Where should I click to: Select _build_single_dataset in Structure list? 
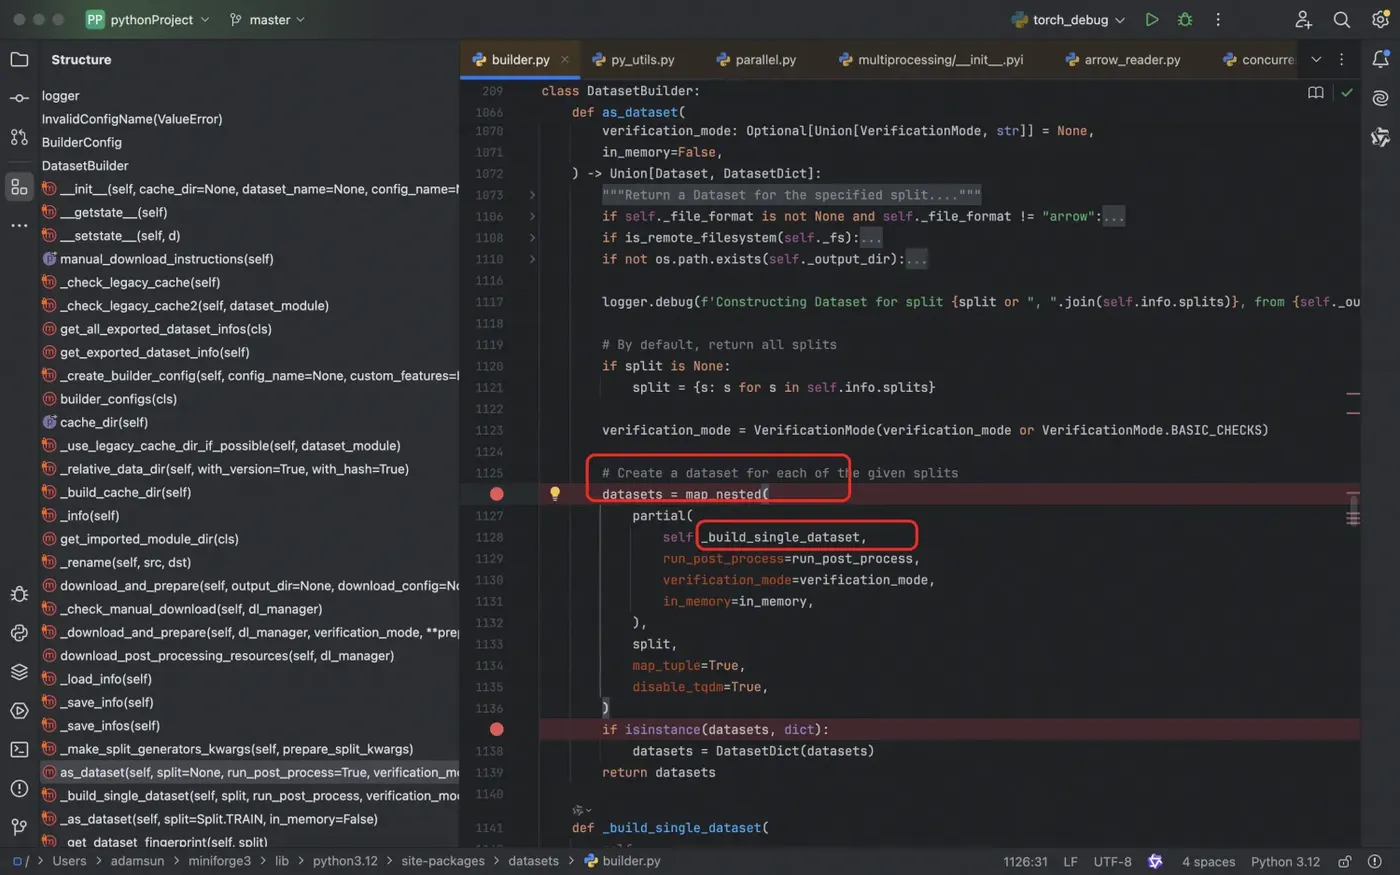pyautogui.click(x=250, y=796)
